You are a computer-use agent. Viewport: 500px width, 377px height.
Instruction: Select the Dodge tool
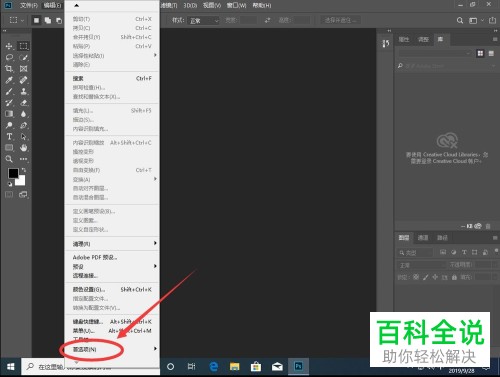(x=9, y=125)
